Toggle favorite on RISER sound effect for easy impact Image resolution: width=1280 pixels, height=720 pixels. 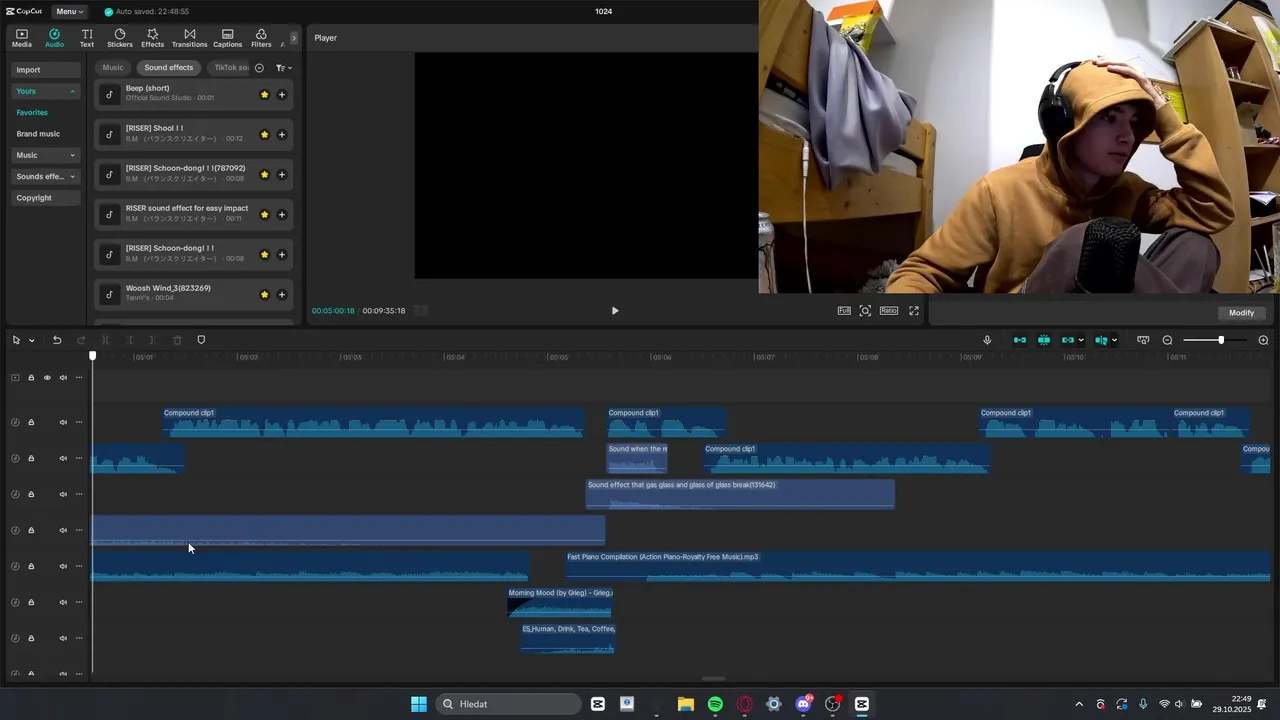[264, 215]
